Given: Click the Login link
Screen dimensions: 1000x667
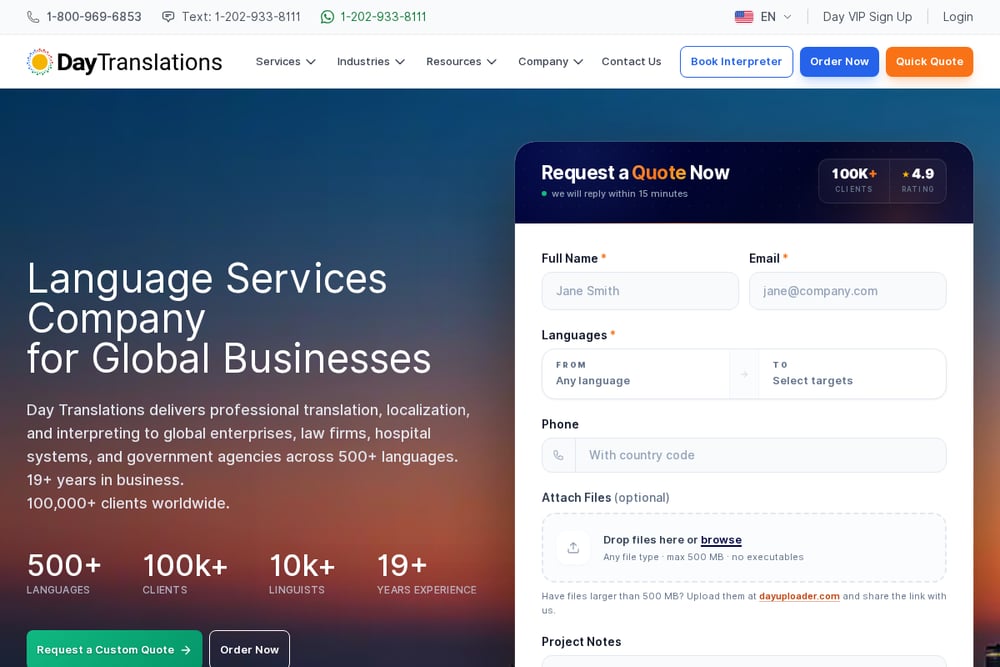Looking at the screenshot, I should coord(958,17).
